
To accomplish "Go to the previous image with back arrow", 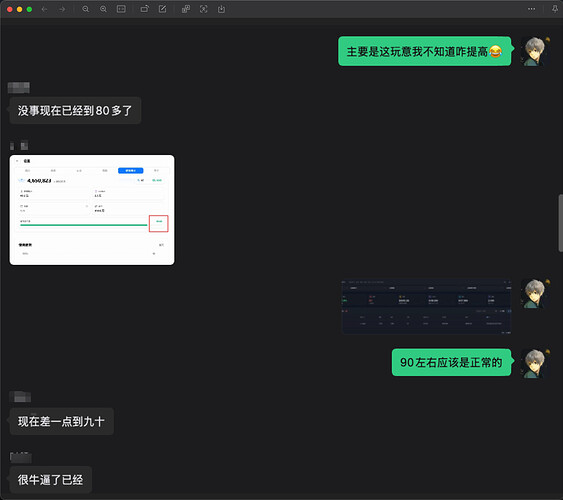I will click(x=44, y=9).
